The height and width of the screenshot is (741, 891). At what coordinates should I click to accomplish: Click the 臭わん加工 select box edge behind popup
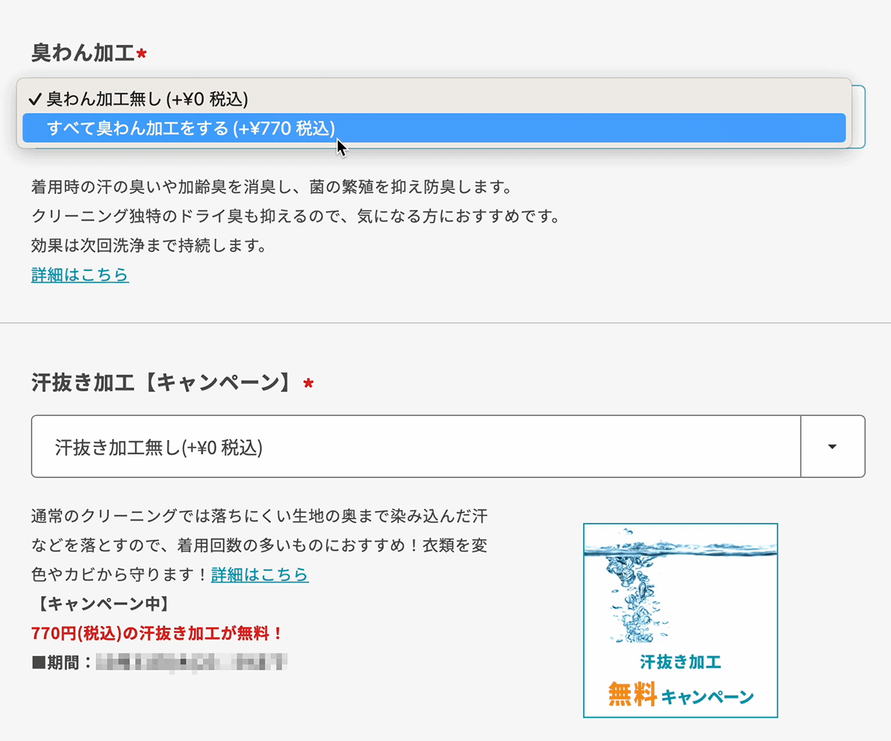[x=859, y=117]
